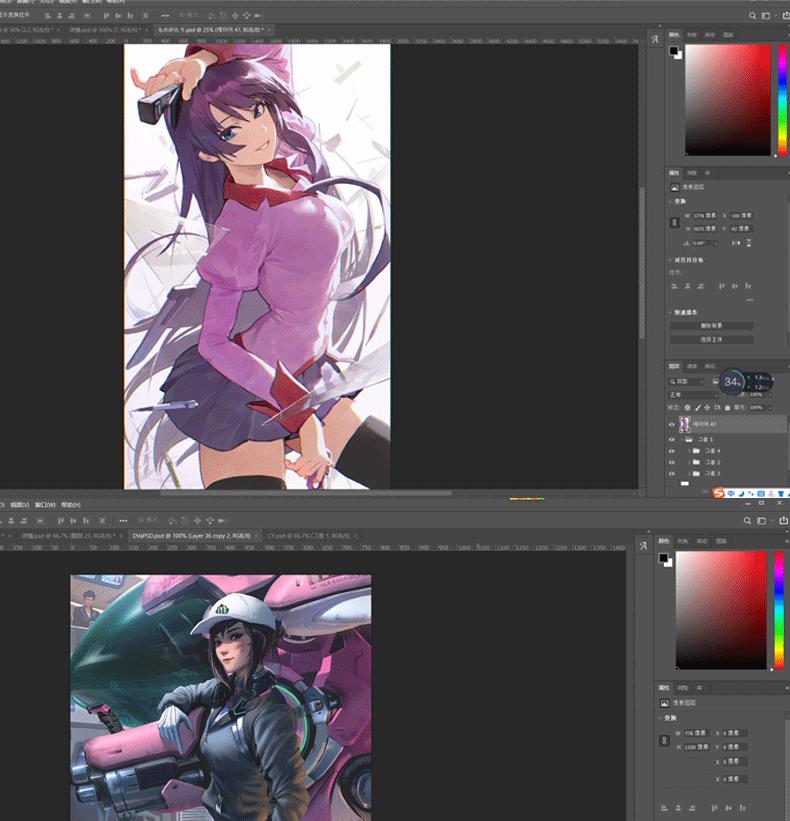The width and height of the screenshot is (790, 821).
Task: Toggle visibility of group 5 layer
Action: tap(672, 439)
